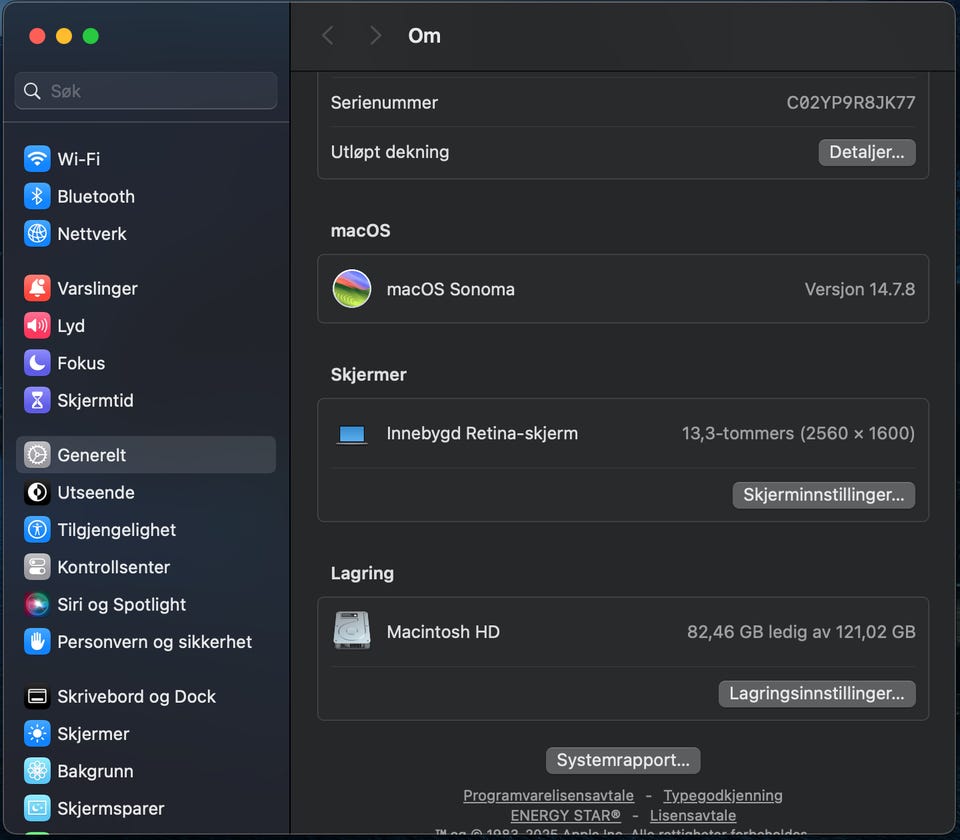The height and width of the screenshot is (840, 960).
Task: Click the Søk search field
Action: click(x=146, y=91)
